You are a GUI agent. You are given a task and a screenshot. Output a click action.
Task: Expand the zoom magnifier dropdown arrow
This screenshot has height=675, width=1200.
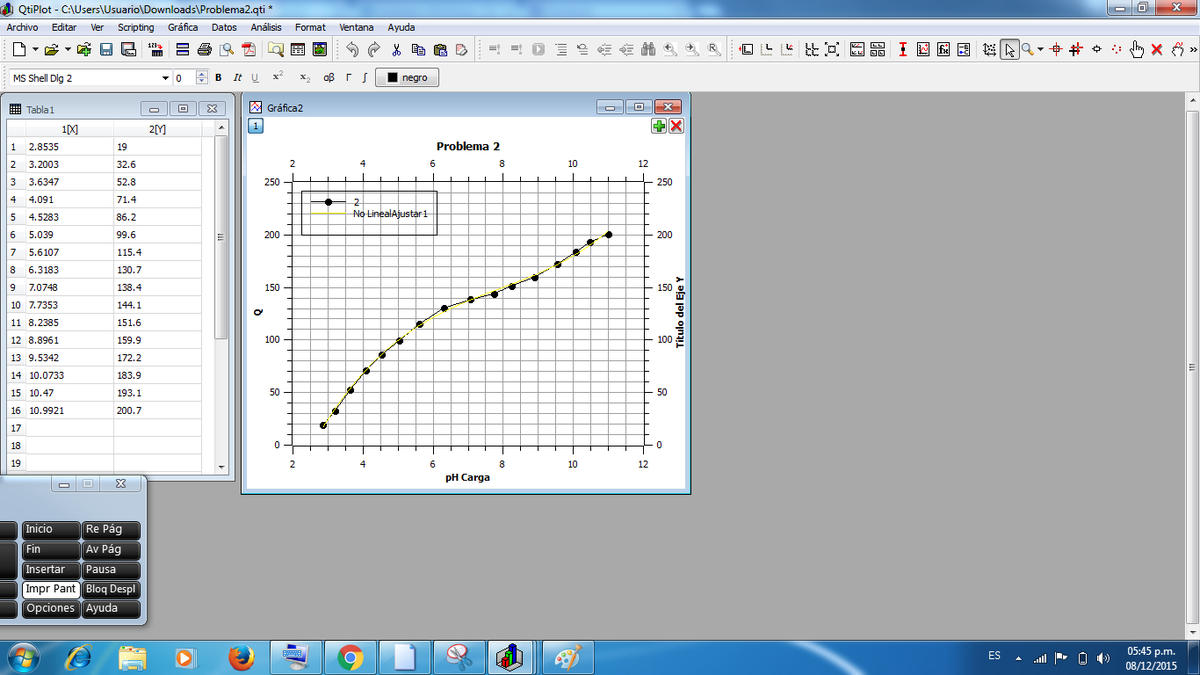point(1041,49)
